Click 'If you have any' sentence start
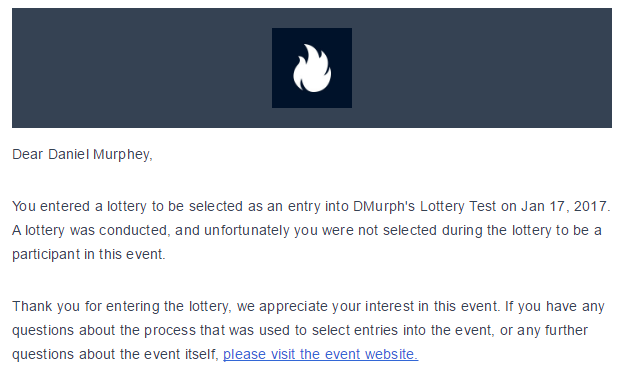The height and width of the screenshot is (380, 622). coord(555,306)
